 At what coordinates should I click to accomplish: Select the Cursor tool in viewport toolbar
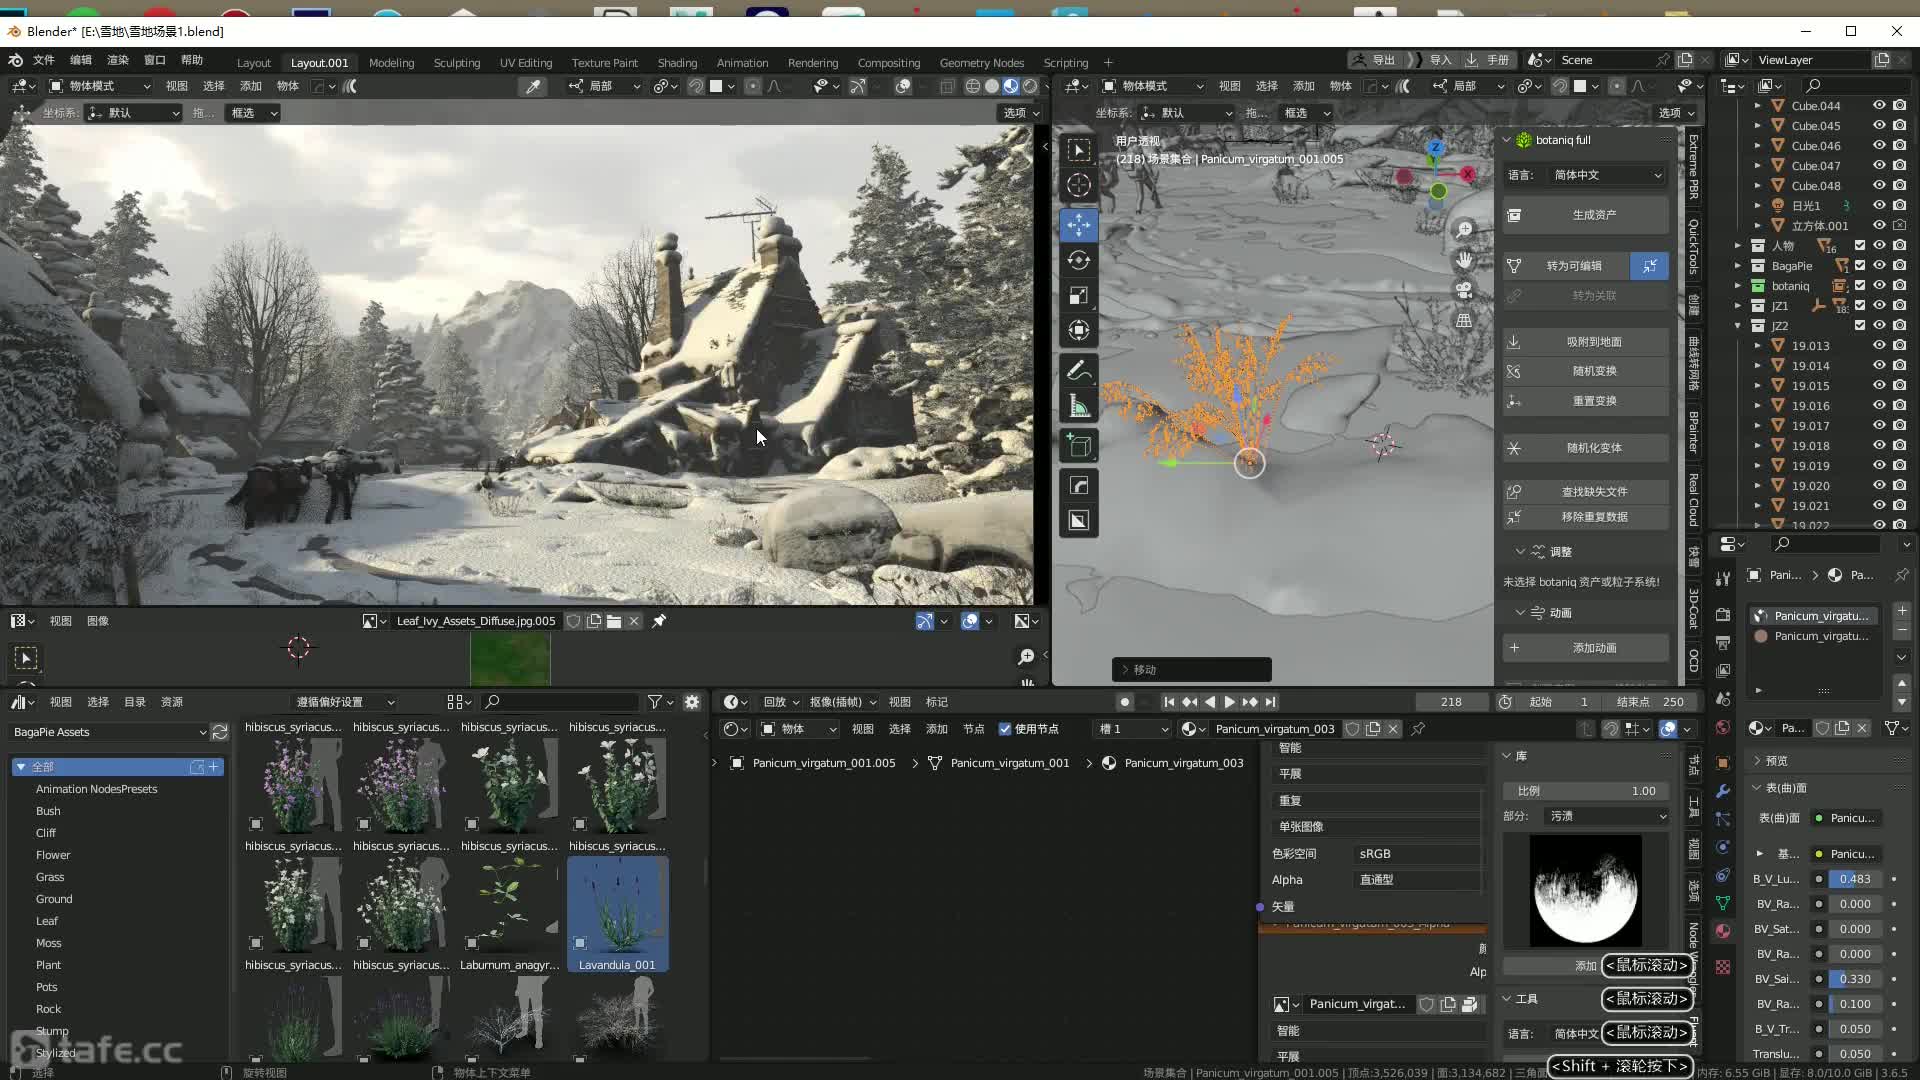pyautogui.click(x=1078, y=184)
